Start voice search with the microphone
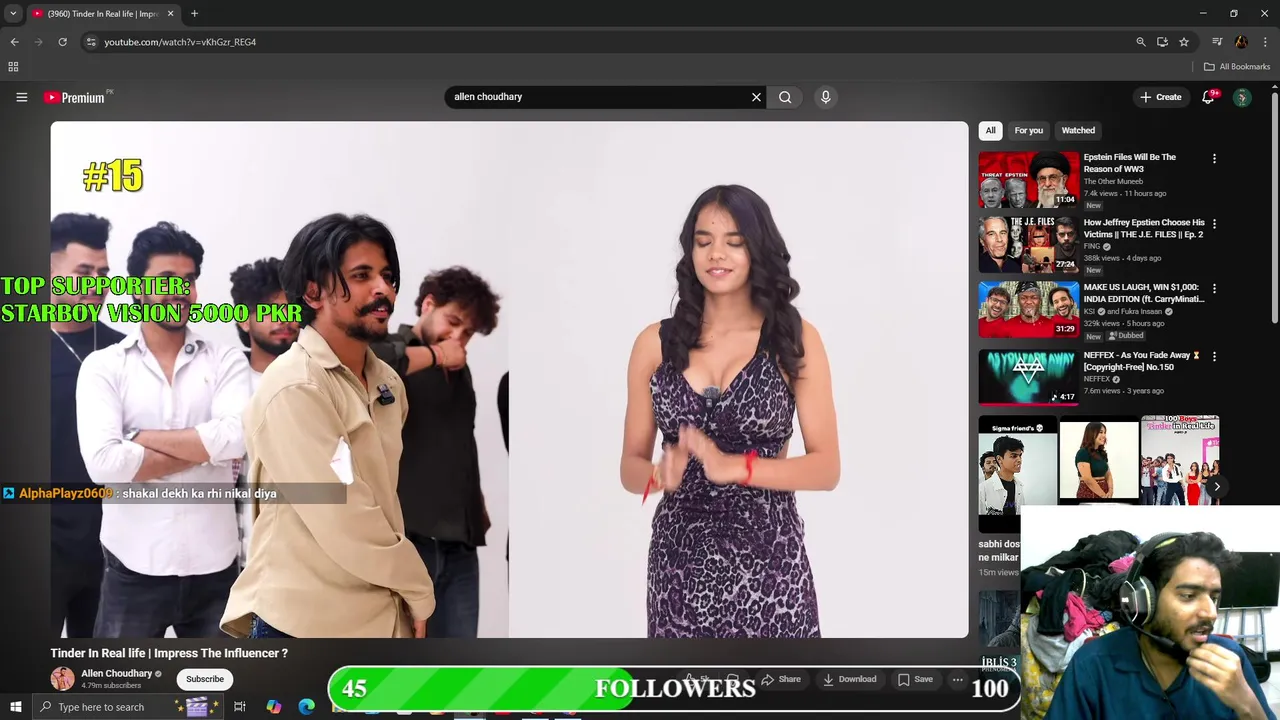 825,97
